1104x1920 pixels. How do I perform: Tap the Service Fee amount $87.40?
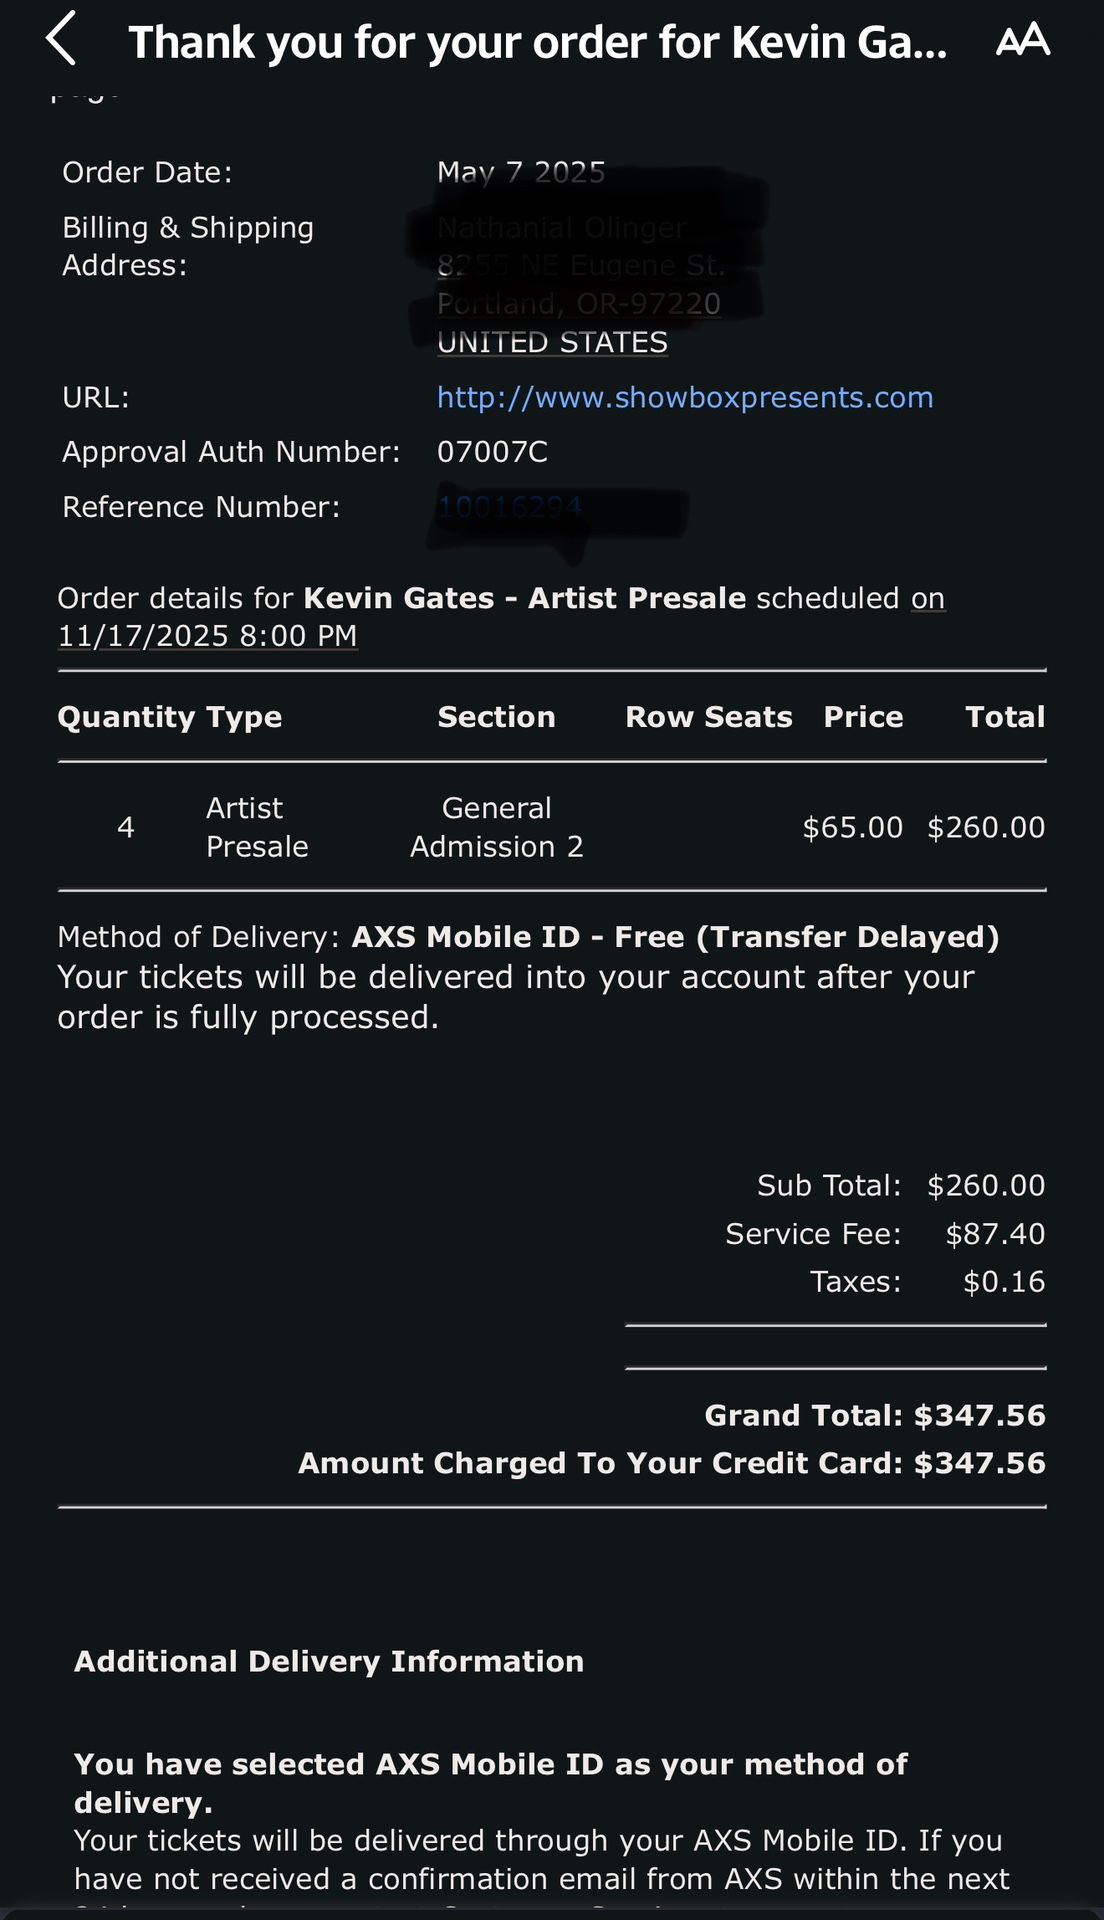click(995, 1234)
